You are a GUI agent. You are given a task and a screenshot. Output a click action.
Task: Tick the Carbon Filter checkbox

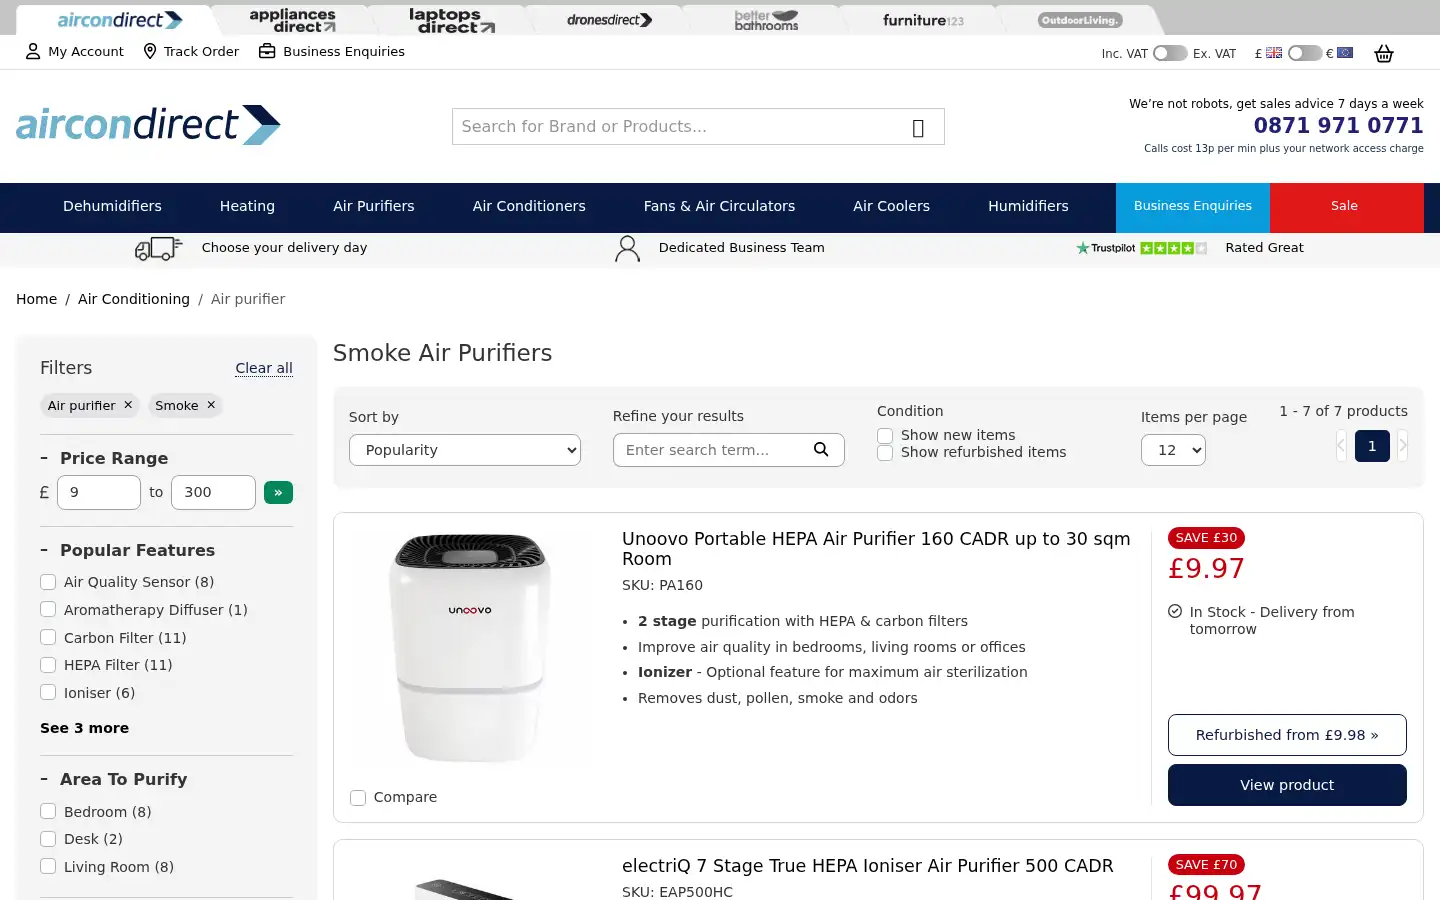click(48, 638)
